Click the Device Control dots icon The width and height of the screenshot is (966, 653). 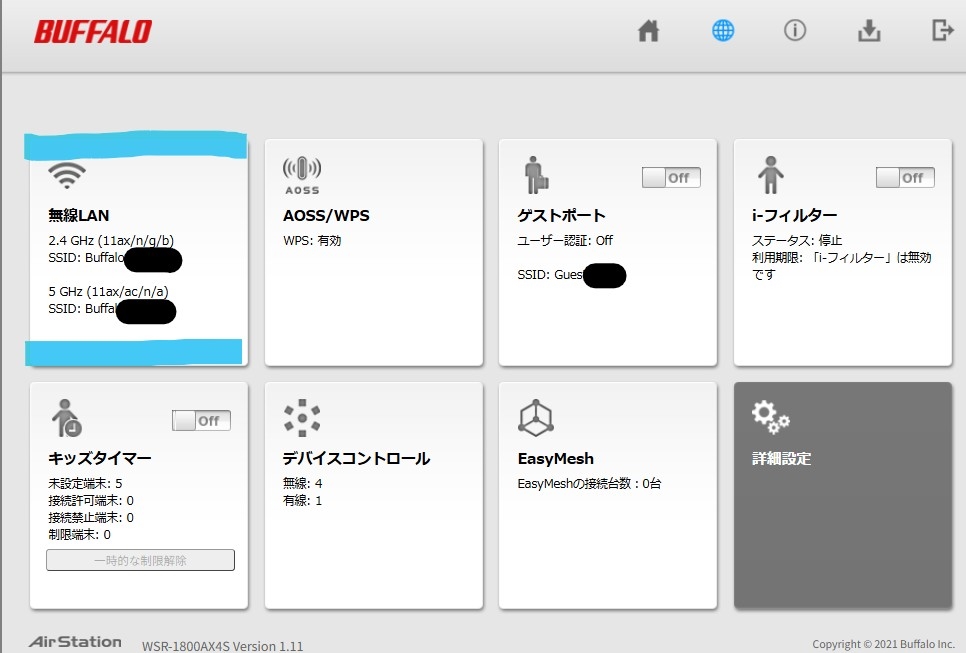(302, 418)
